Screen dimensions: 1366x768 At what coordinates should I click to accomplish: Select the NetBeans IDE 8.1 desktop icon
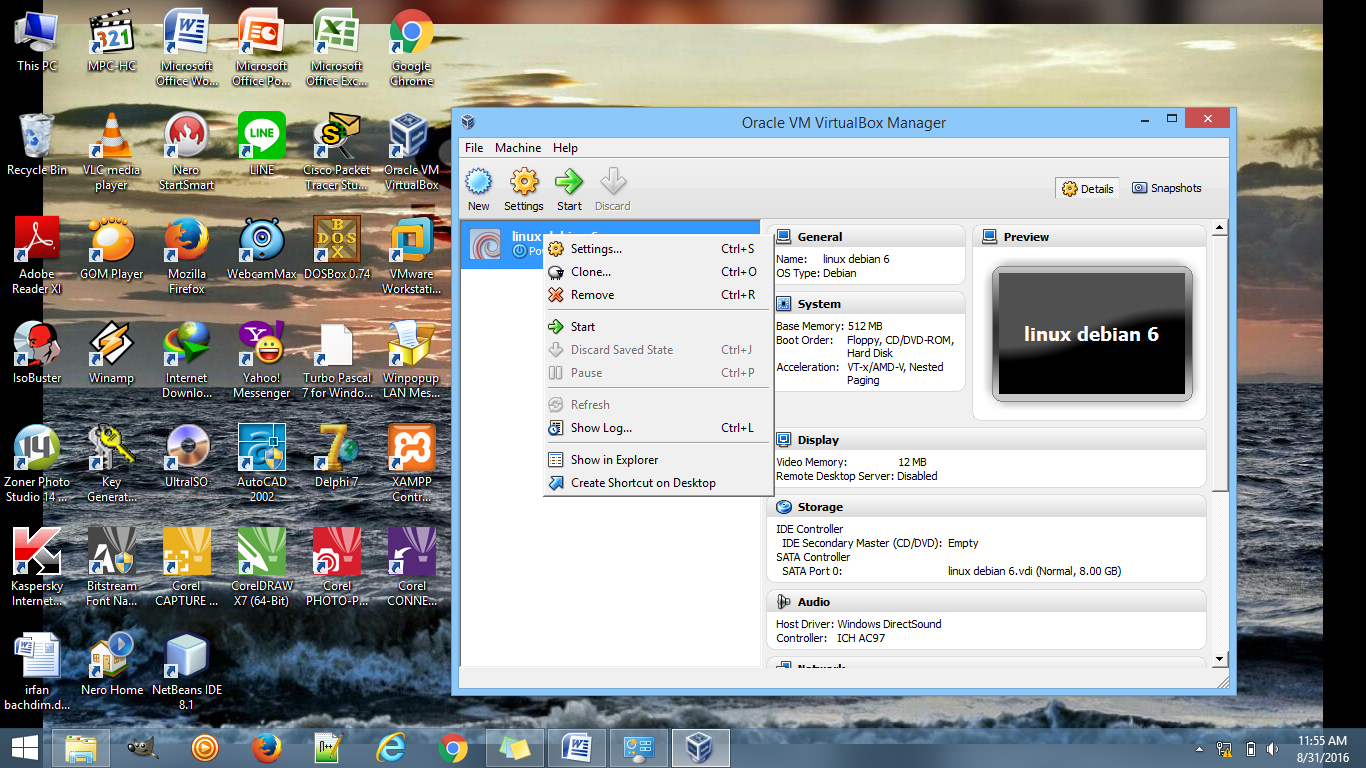tap(187, 672)
